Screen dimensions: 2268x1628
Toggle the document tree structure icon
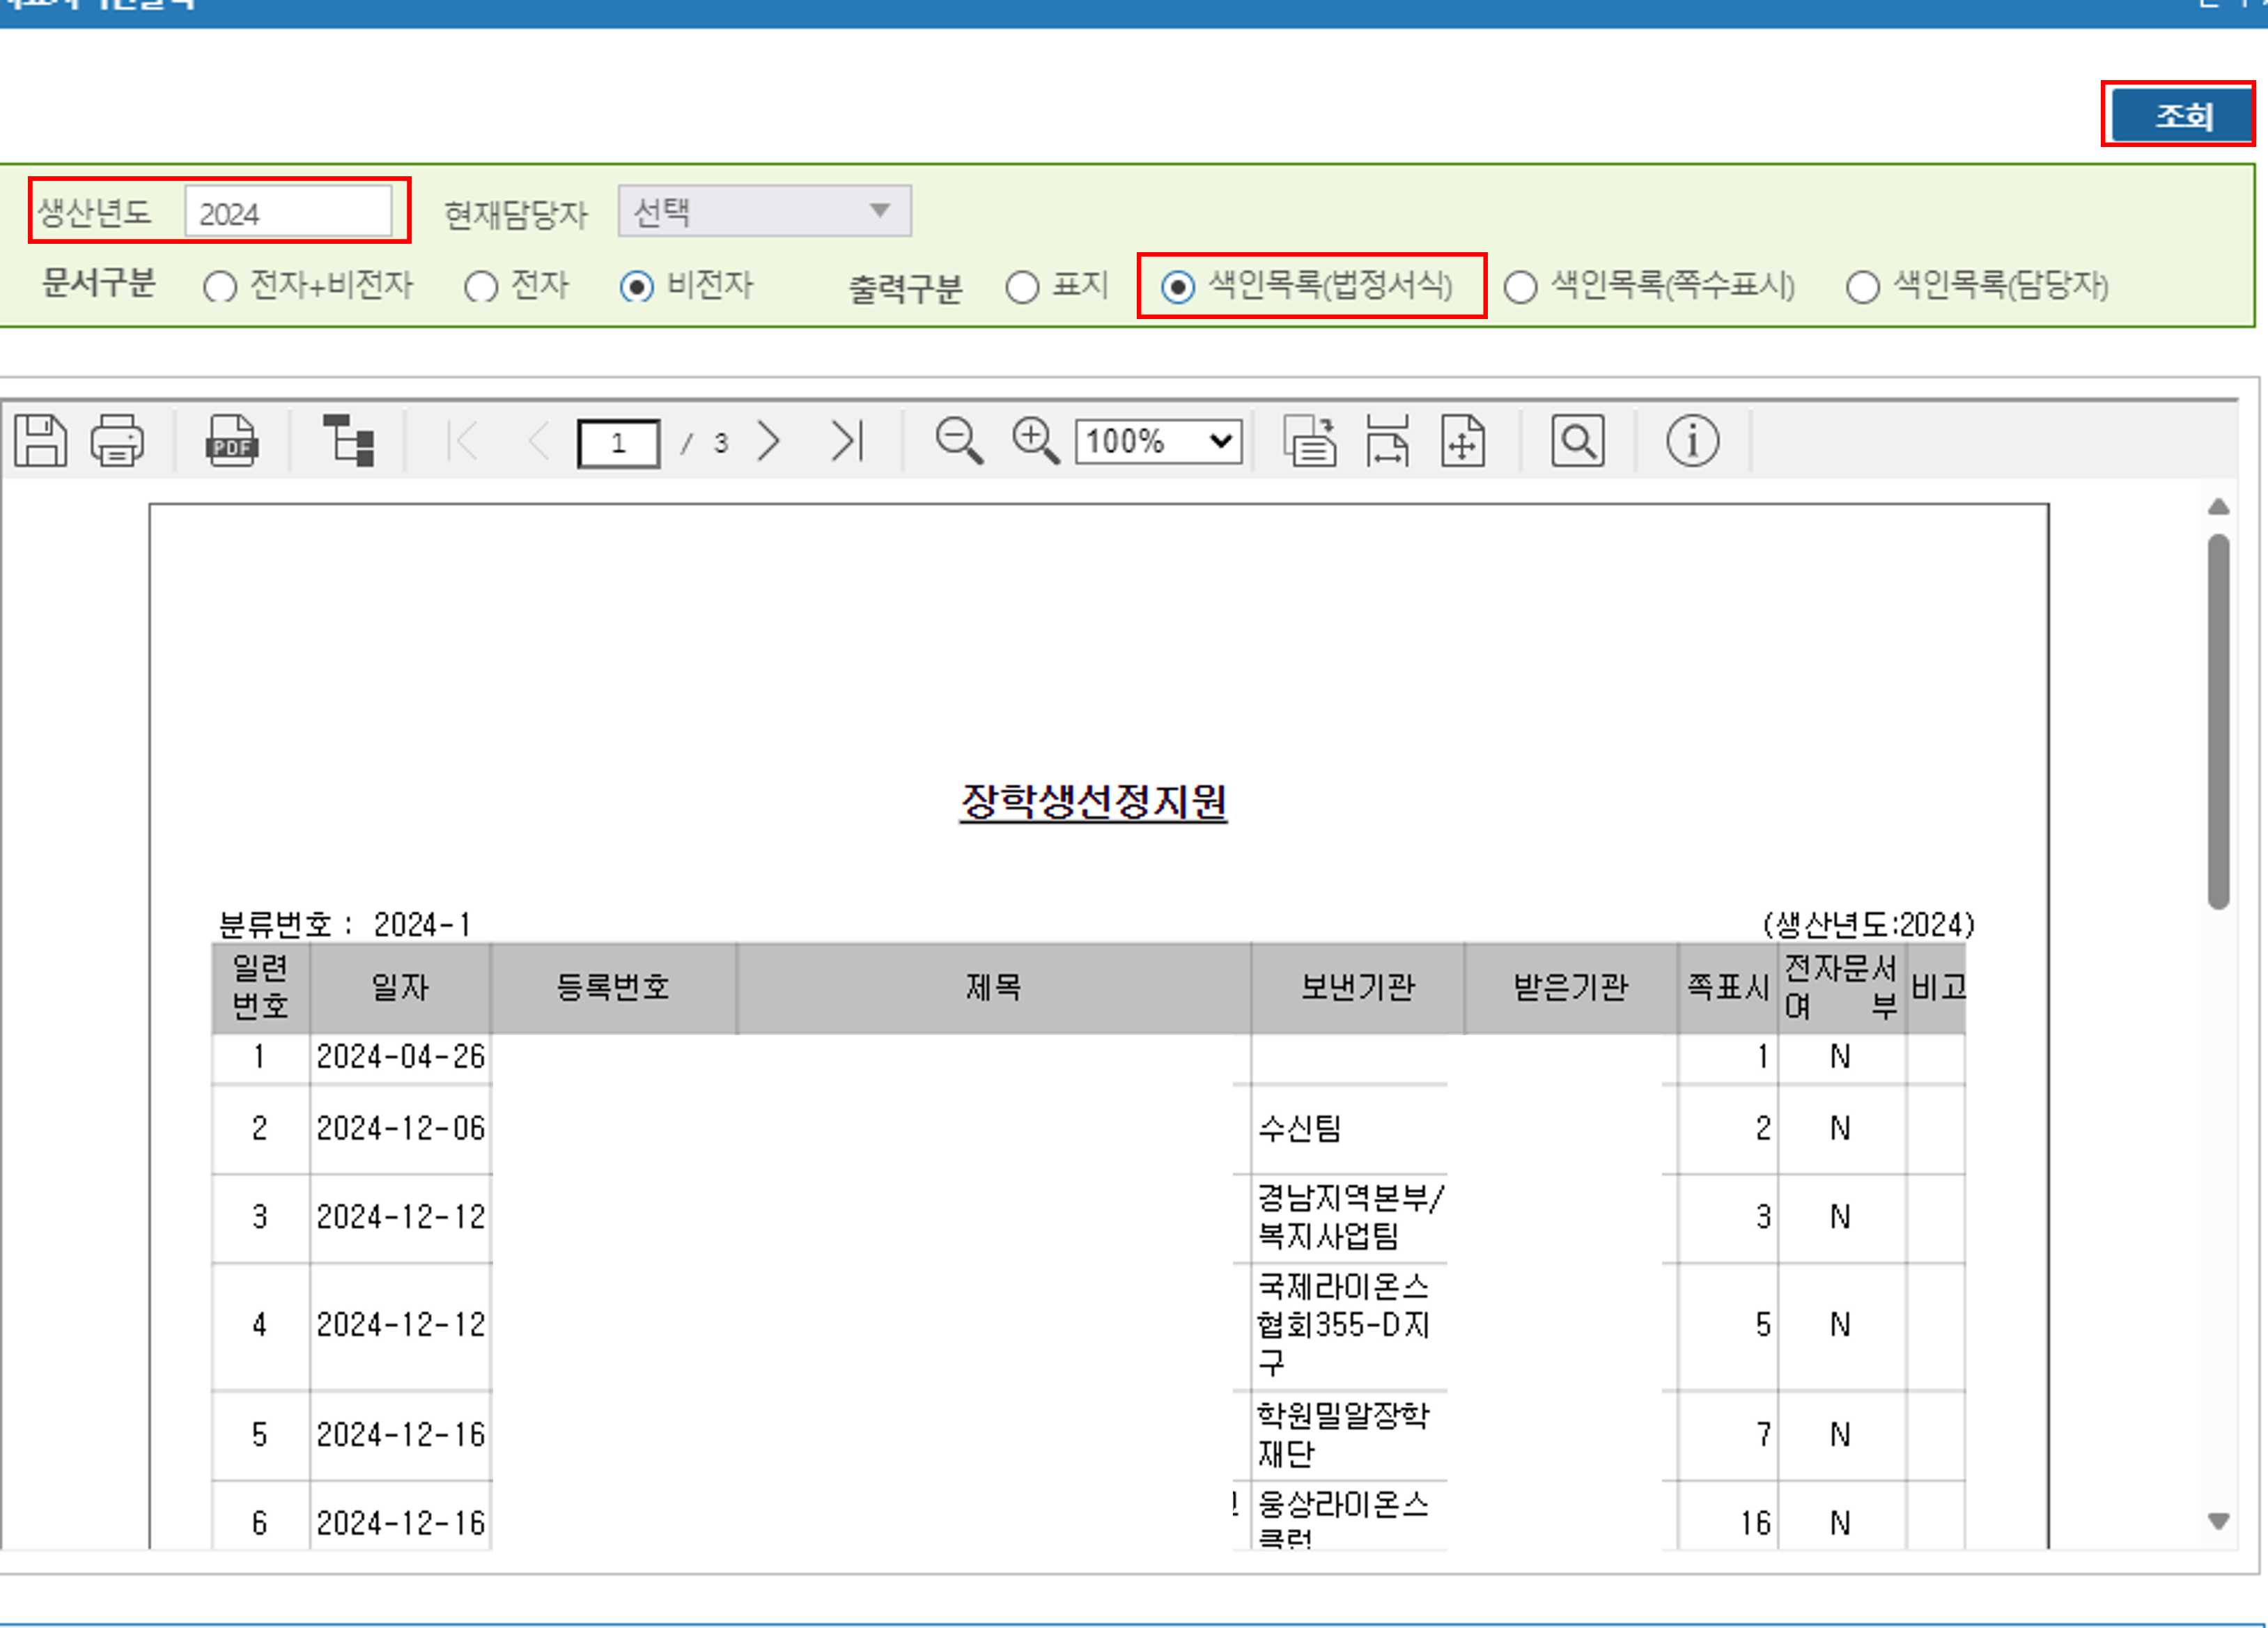click(x=348, y=441)
